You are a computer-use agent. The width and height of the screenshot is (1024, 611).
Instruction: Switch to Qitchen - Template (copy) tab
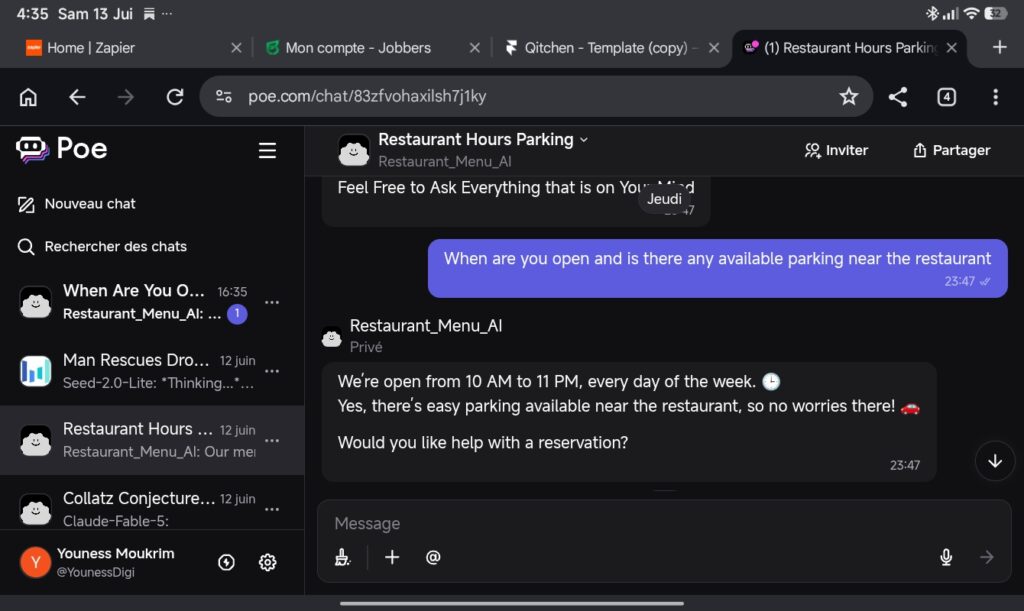(x=601, y=48)
